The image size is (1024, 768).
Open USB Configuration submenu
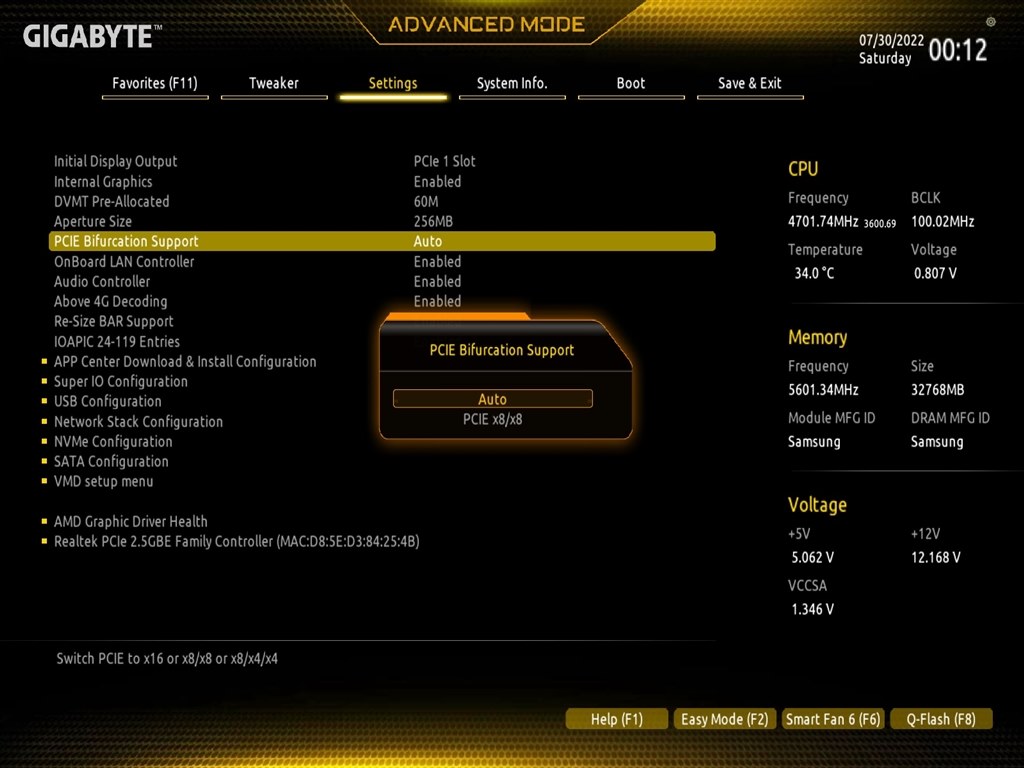tap(108, 401)
